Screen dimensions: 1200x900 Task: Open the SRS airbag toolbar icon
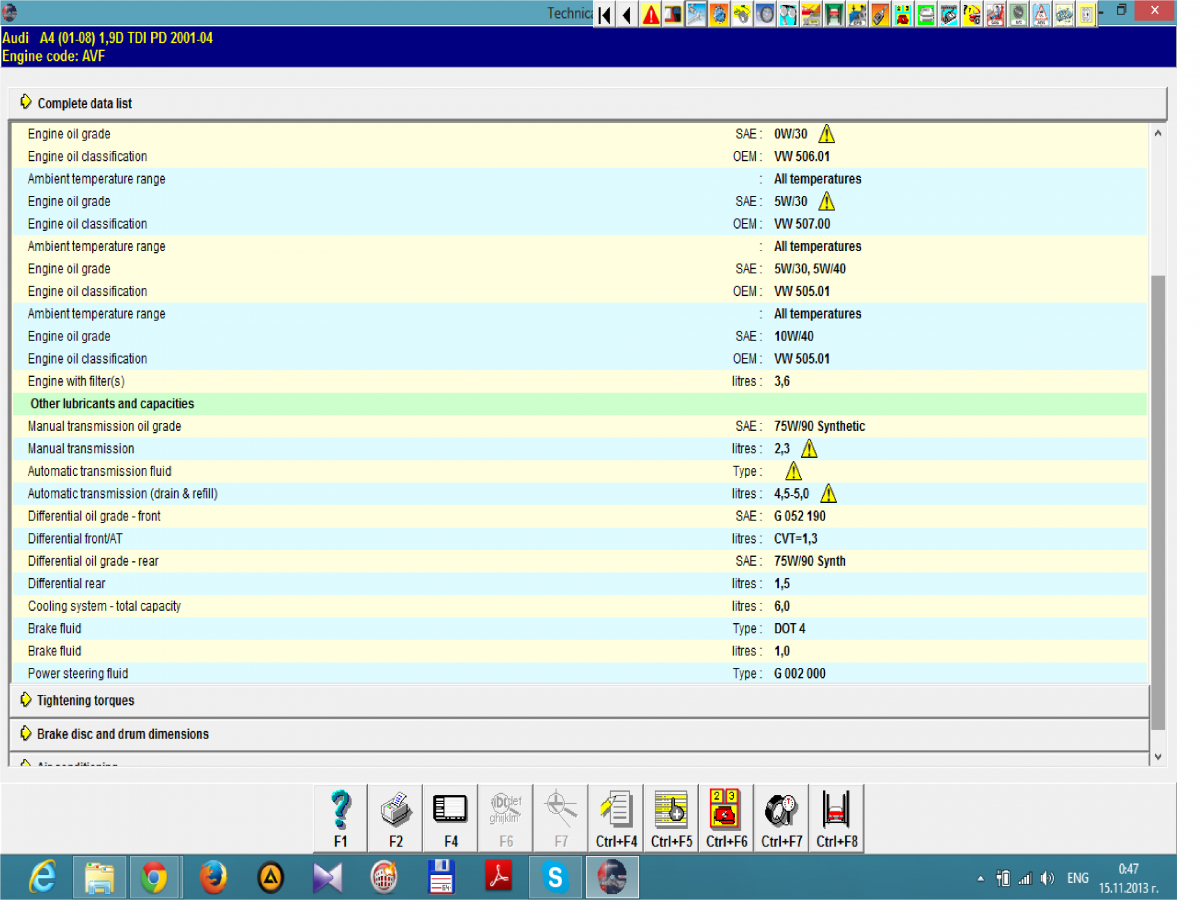click(x=995, y=14)
